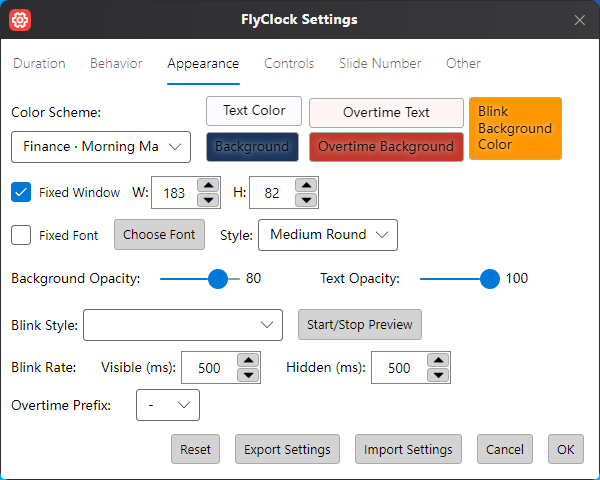Uncheck the Fixed Window checkbox
This screenshot has height=480, width=600.
21,192
